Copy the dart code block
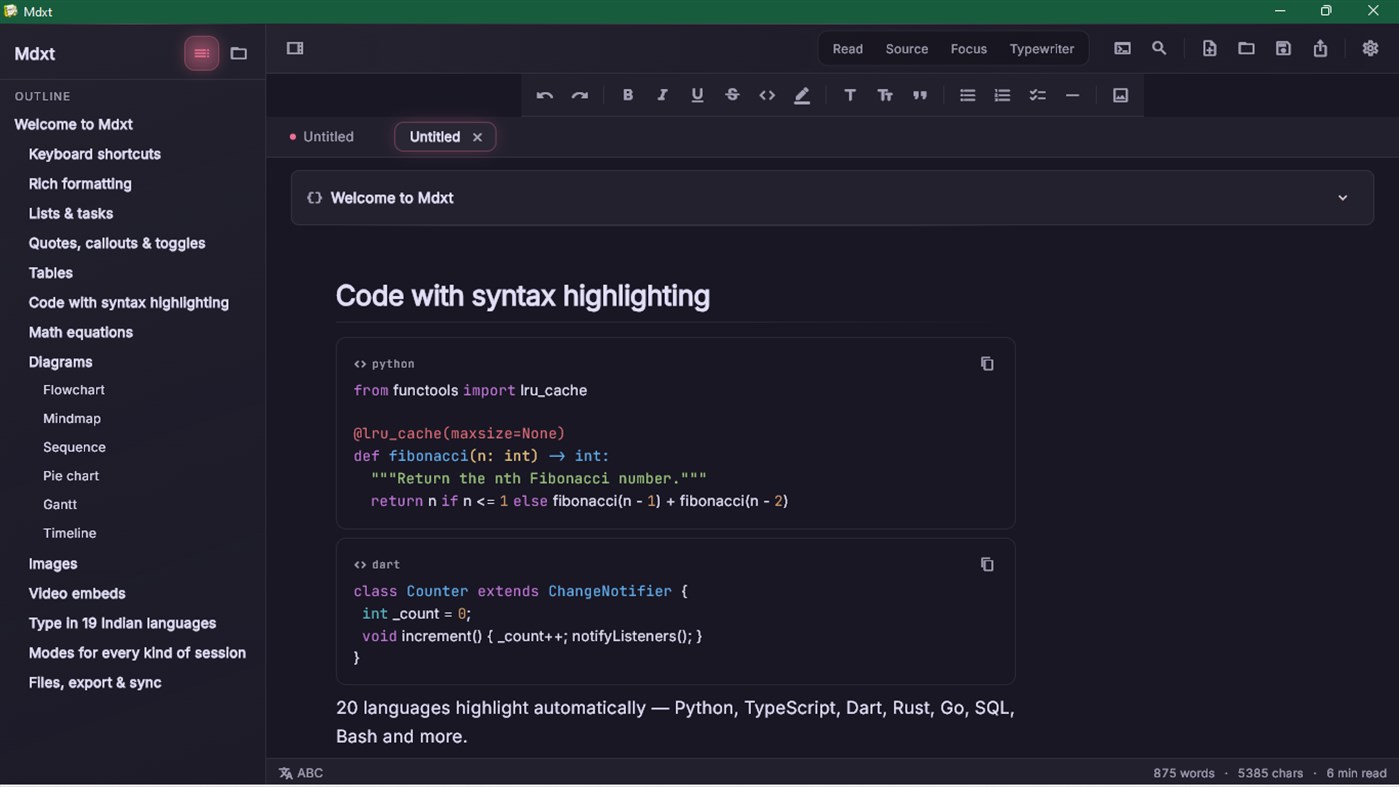 coord(987,565)
